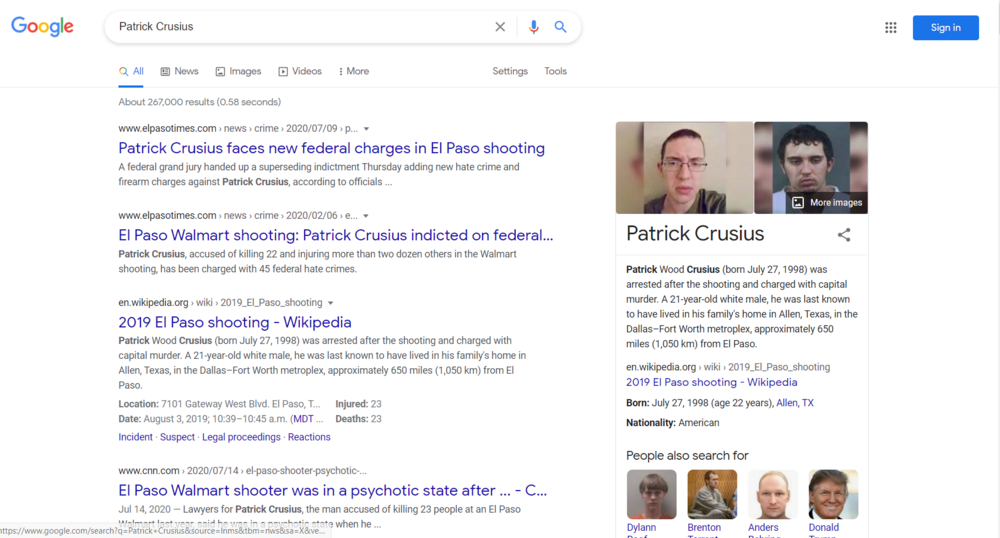
Task: Open the Google apps grid icon
Action: [x=891, y=27]
